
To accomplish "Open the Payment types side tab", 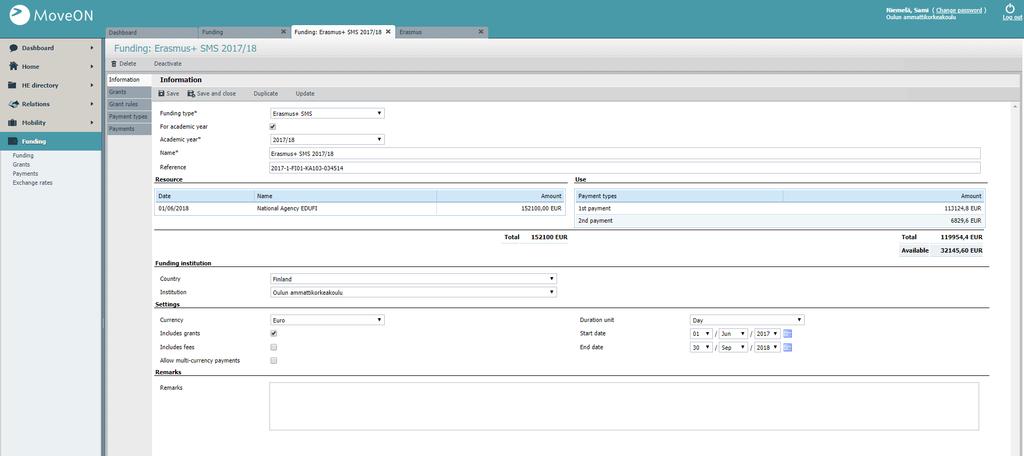I will 129,116.
